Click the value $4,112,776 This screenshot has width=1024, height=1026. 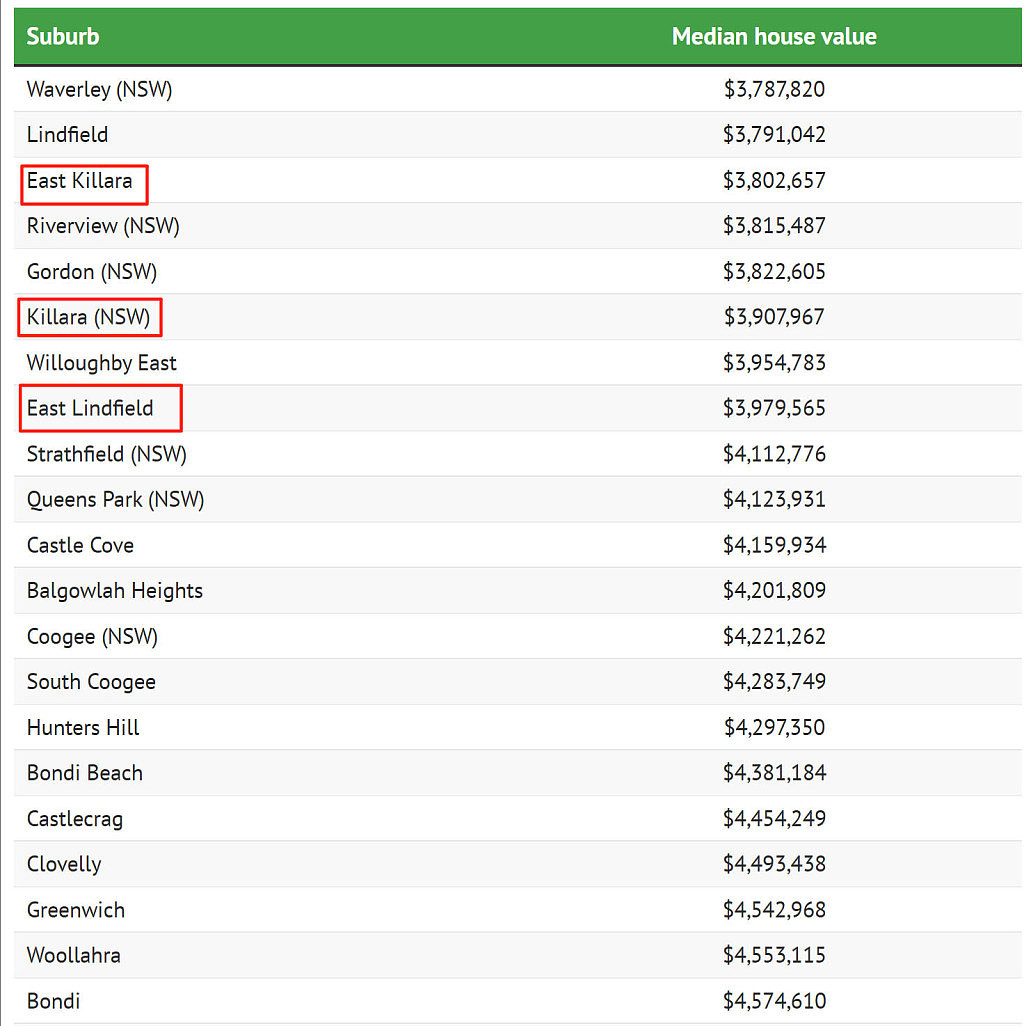click(x=774, y=454)
